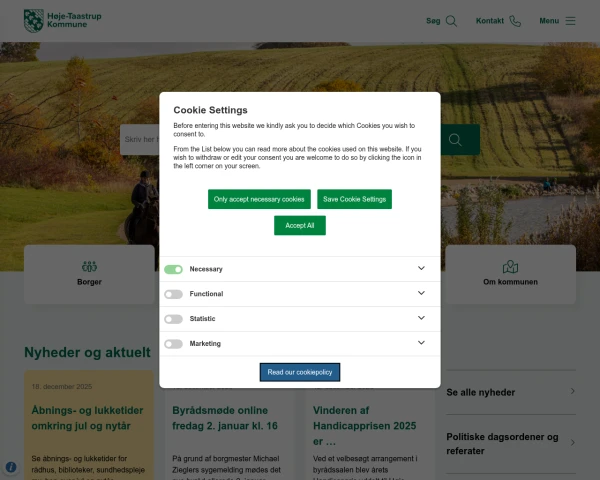This screenshot has height=480, width=600.
Task: Open the Åbnings- og lukketider omkring jul article
Action: (x=87, y=418)
